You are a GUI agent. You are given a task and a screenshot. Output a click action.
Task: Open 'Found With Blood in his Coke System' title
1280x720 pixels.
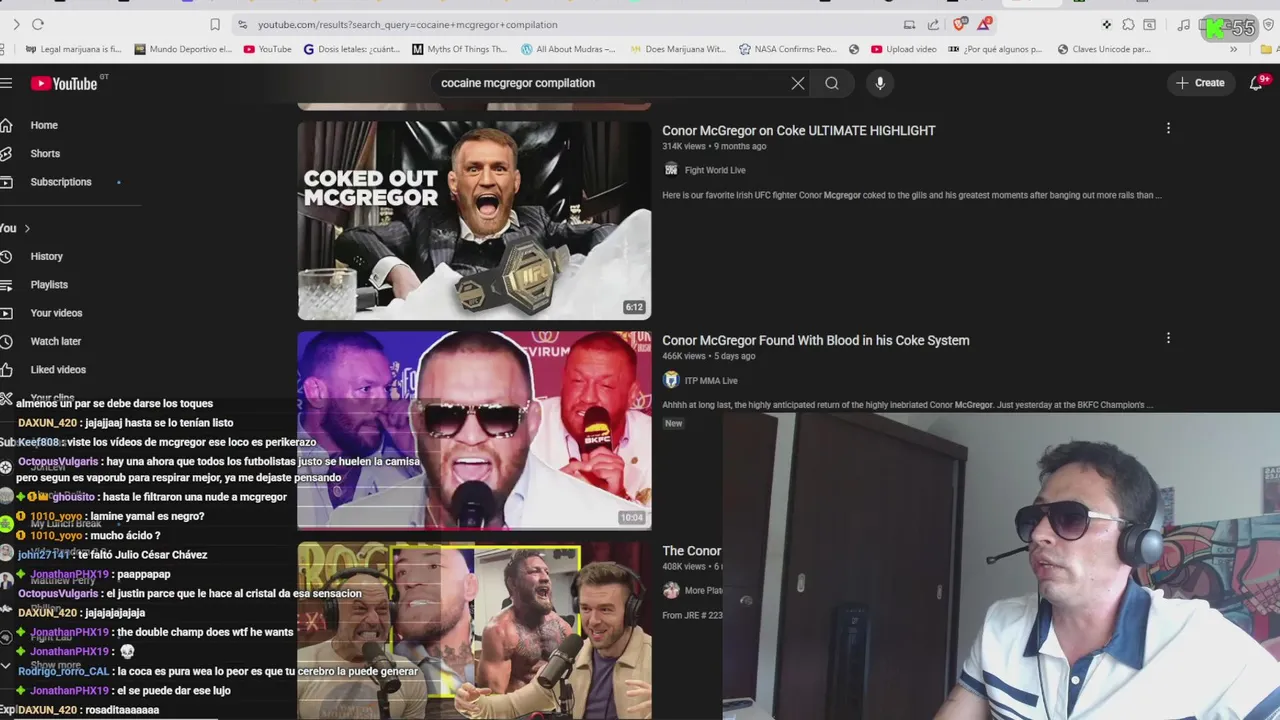[815, 341]
